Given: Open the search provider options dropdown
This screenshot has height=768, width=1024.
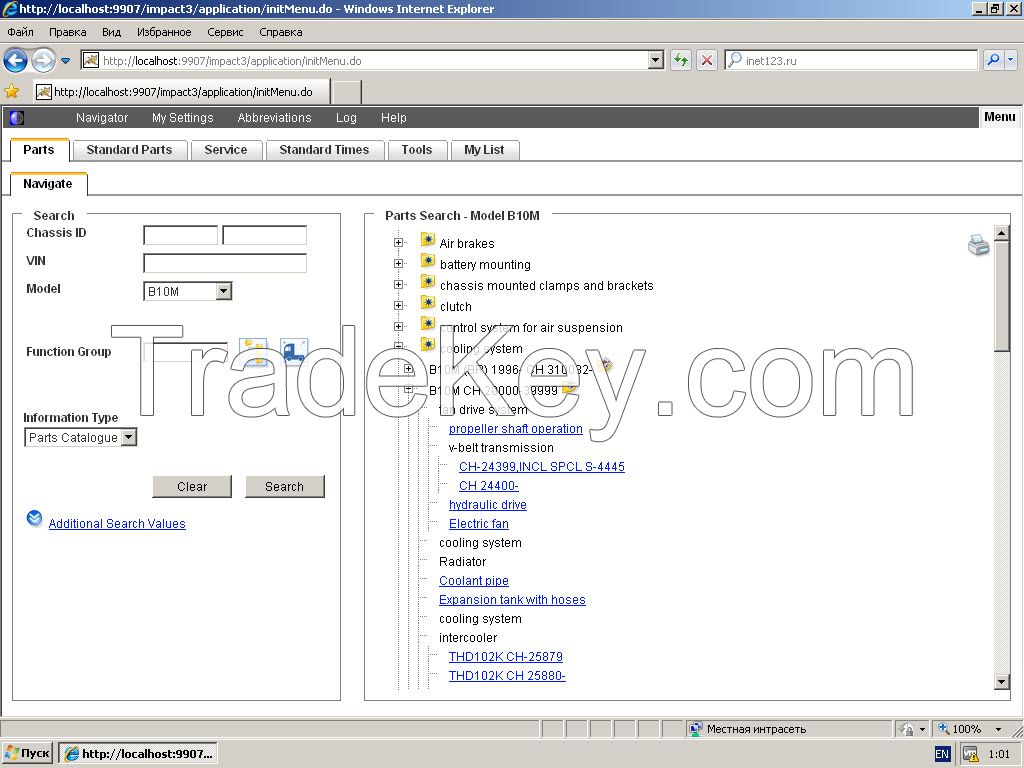Looking at the screenshot, I should click(1010, 60).
